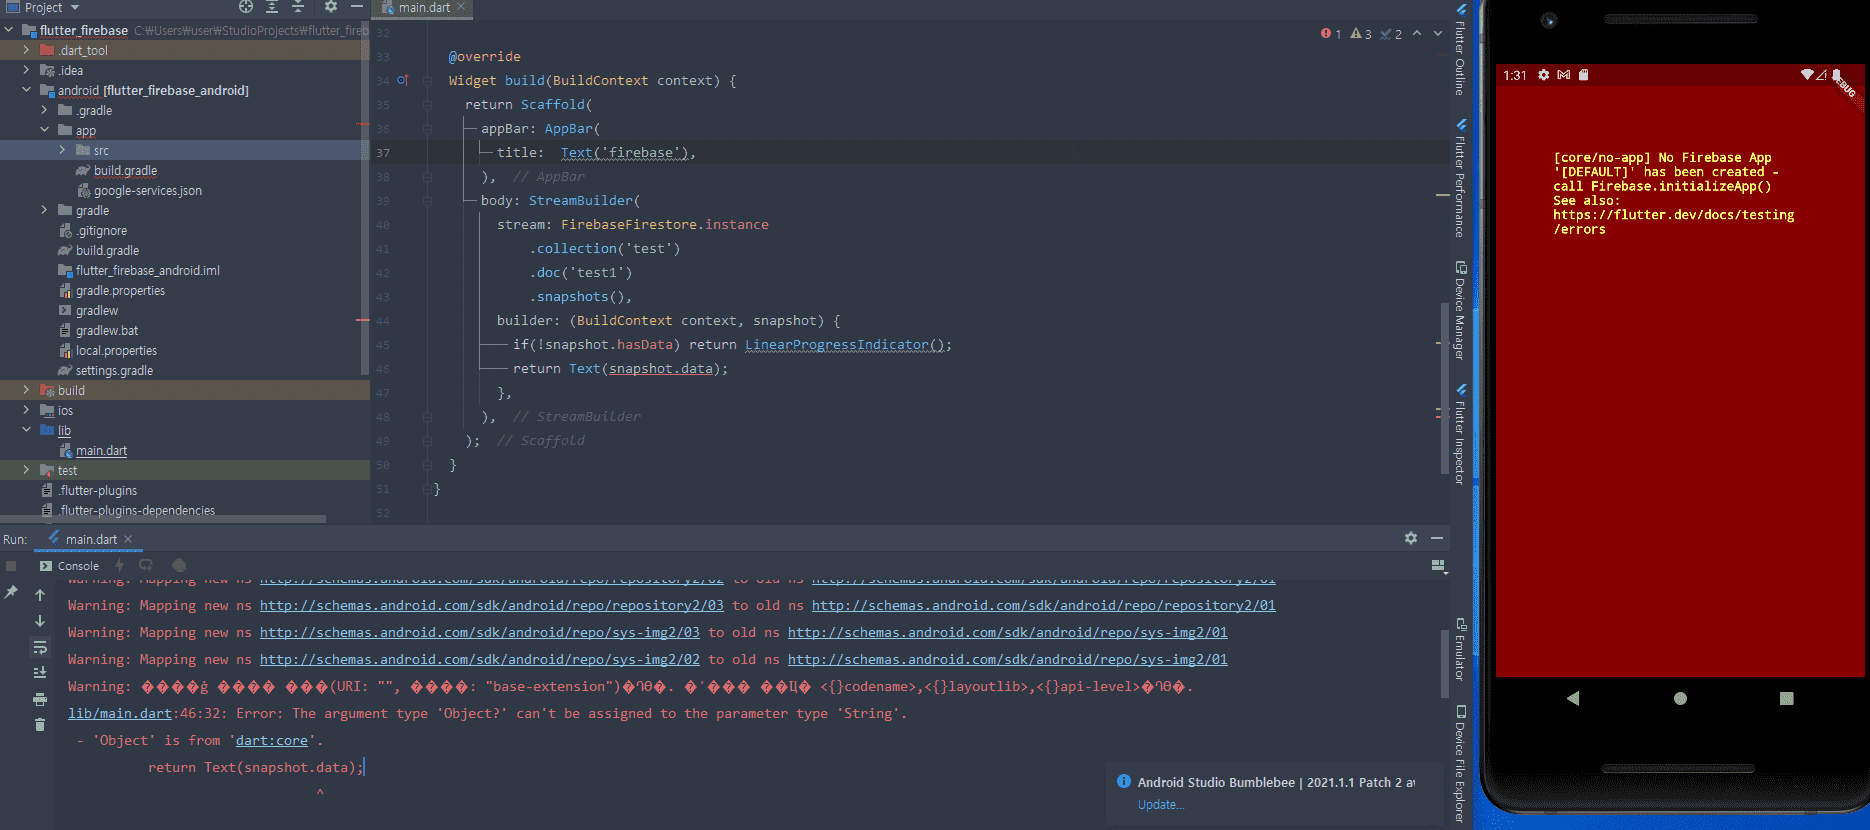Click the Print console icon
This screenshot has height=830, width=1870.
(x=40, y=699)
